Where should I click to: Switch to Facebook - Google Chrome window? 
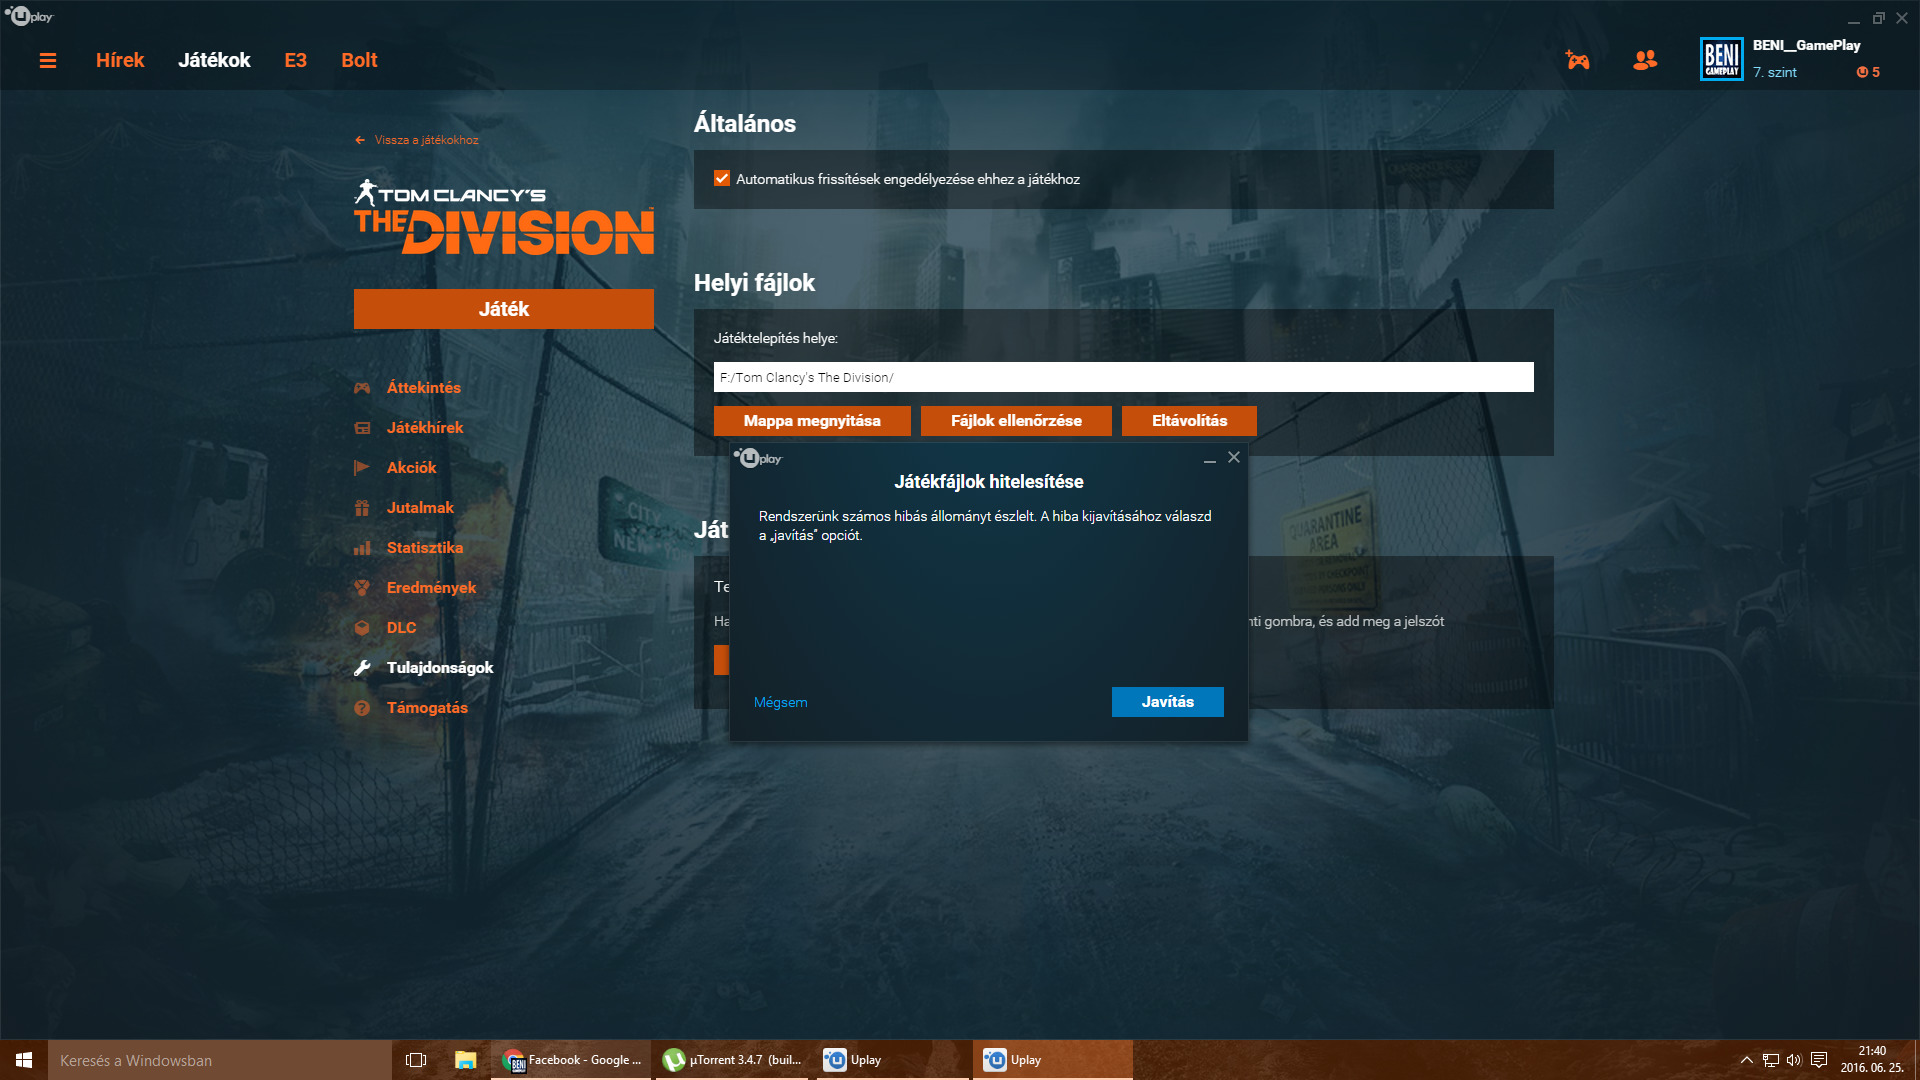(572, 1060)
